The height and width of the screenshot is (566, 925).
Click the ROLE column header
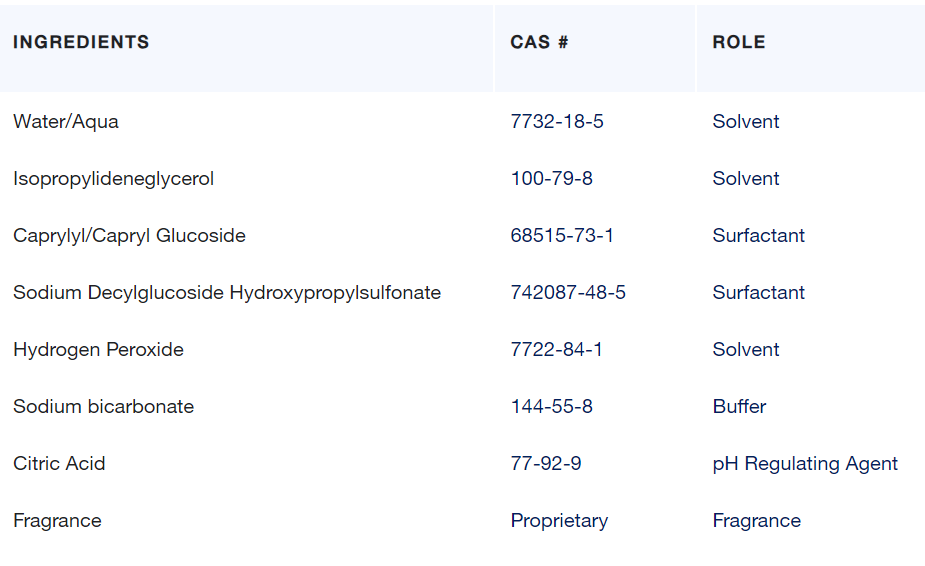point(739,42)
